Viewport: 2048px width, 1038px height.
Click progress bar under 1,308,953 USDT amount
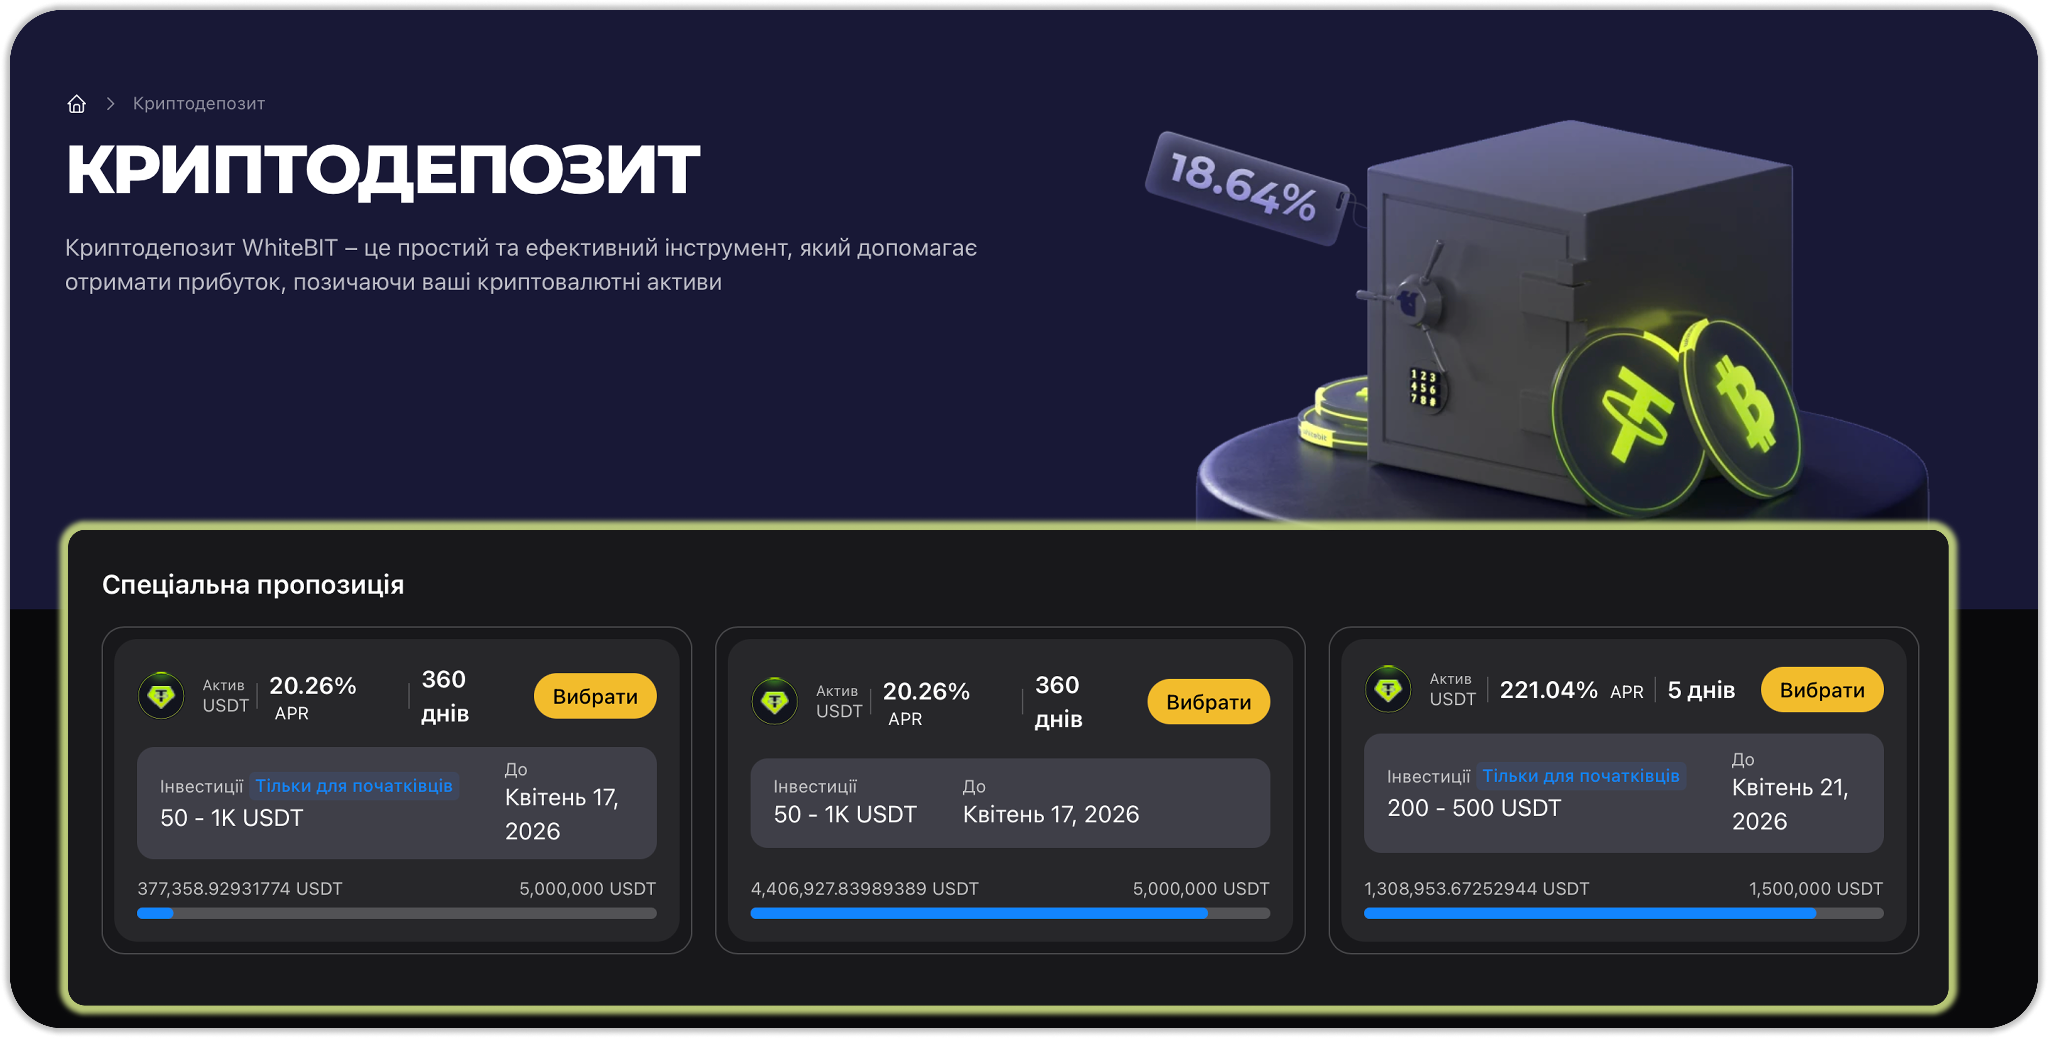[x=1623, y=913]
